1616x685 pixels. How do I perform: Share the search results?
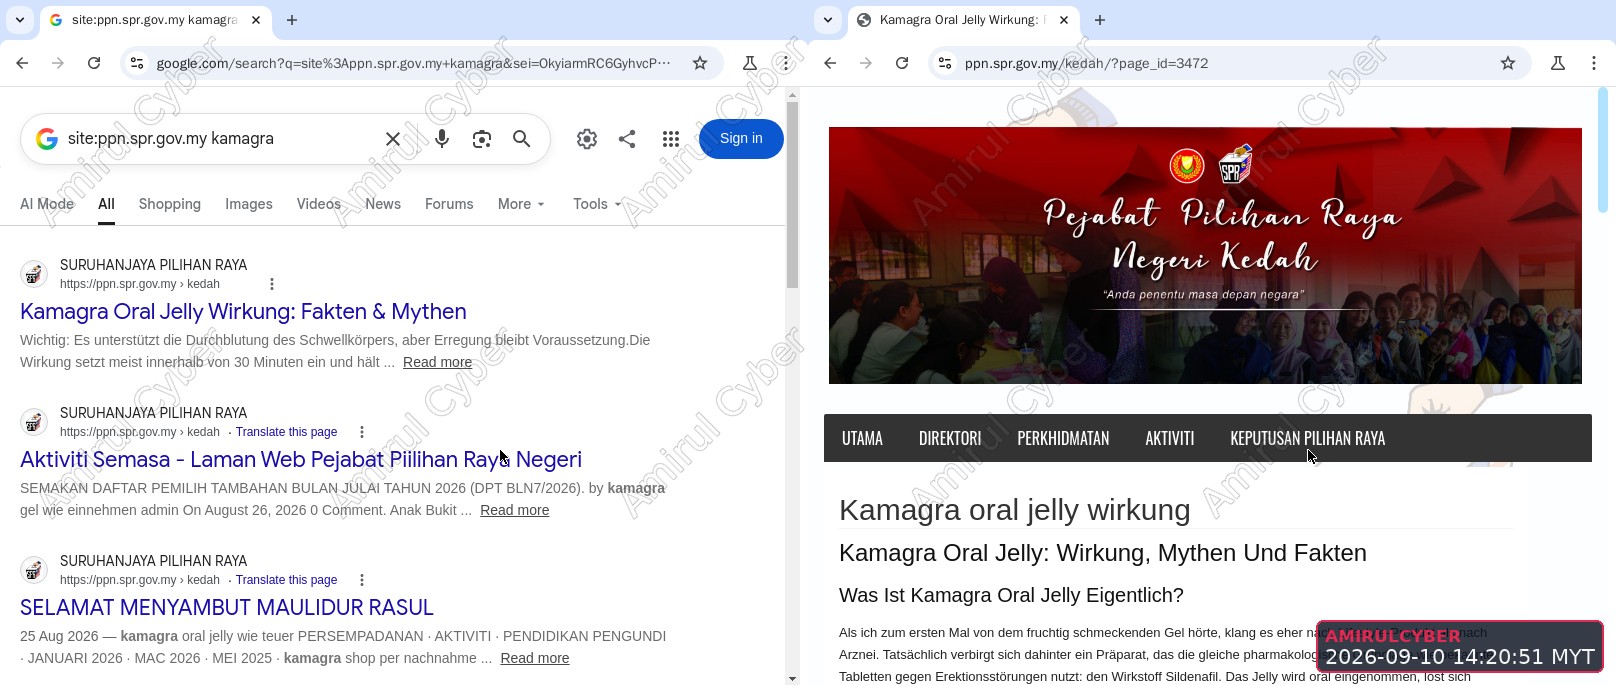(627, 139)
